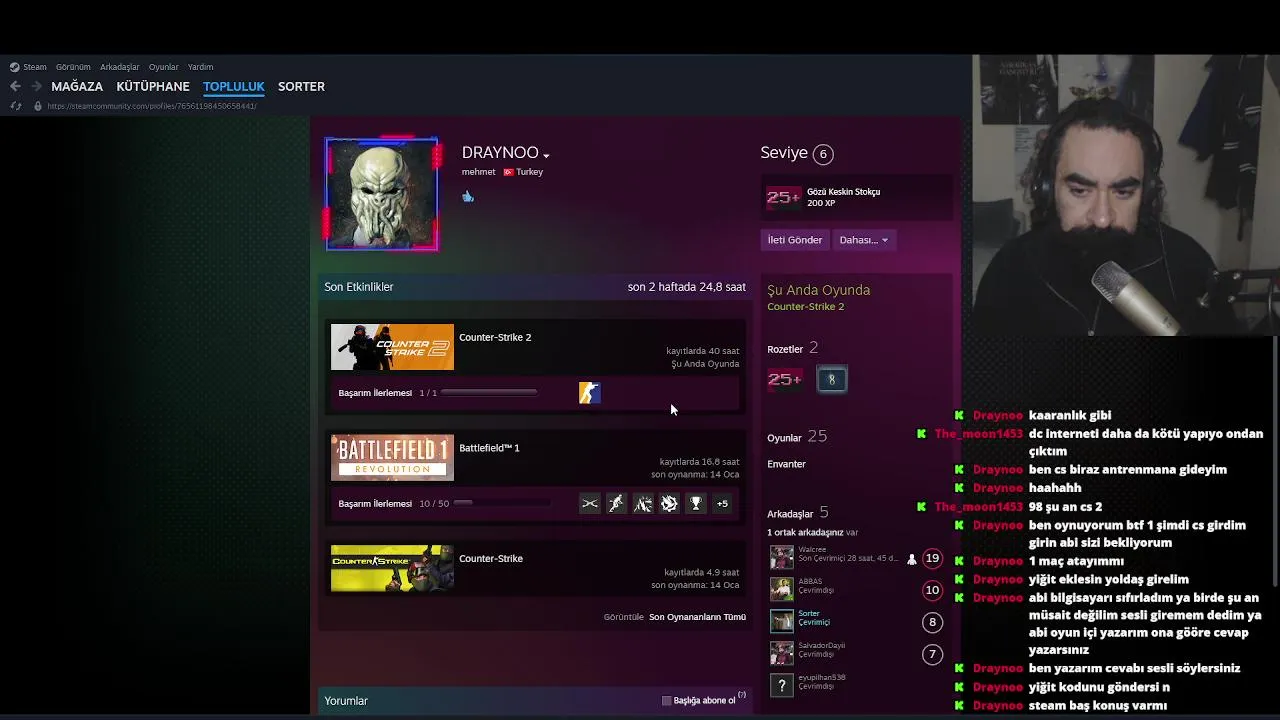
Task: Click the Battlefield 1 achievement progress bar
Action: (501, 503)
